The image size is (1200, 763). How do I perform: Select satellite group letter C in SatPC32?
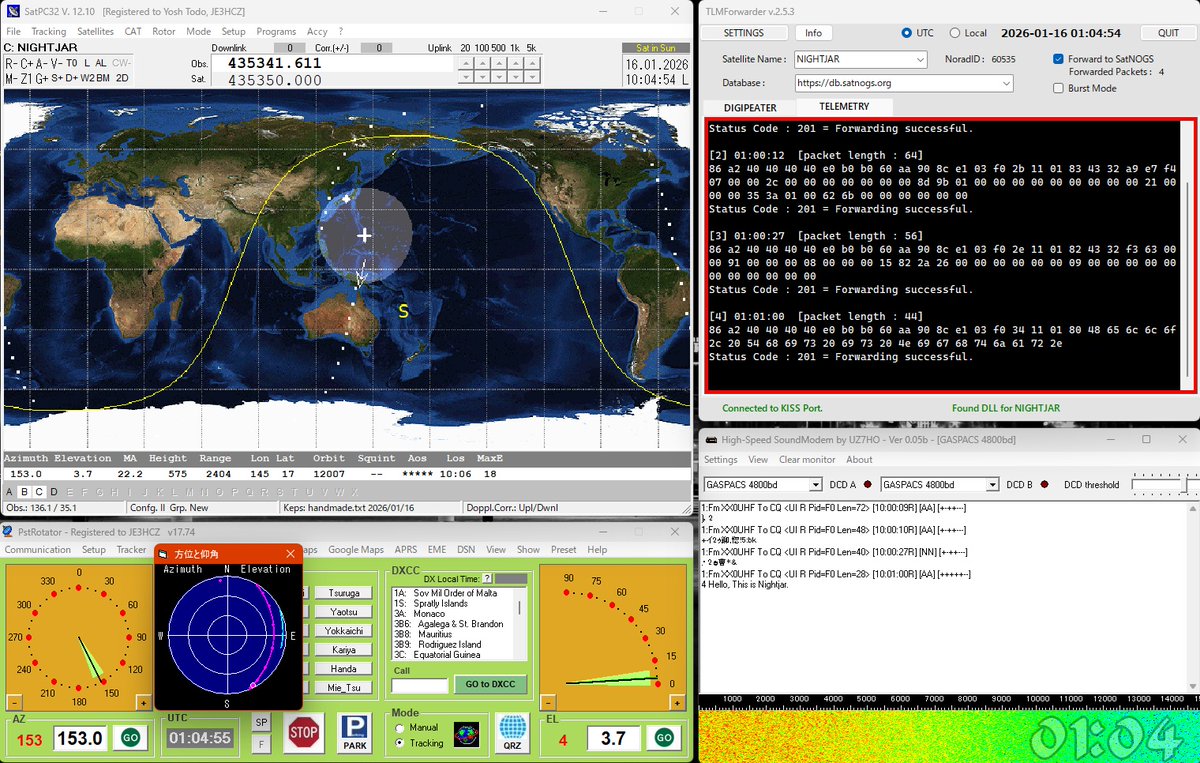pos(39,492)
